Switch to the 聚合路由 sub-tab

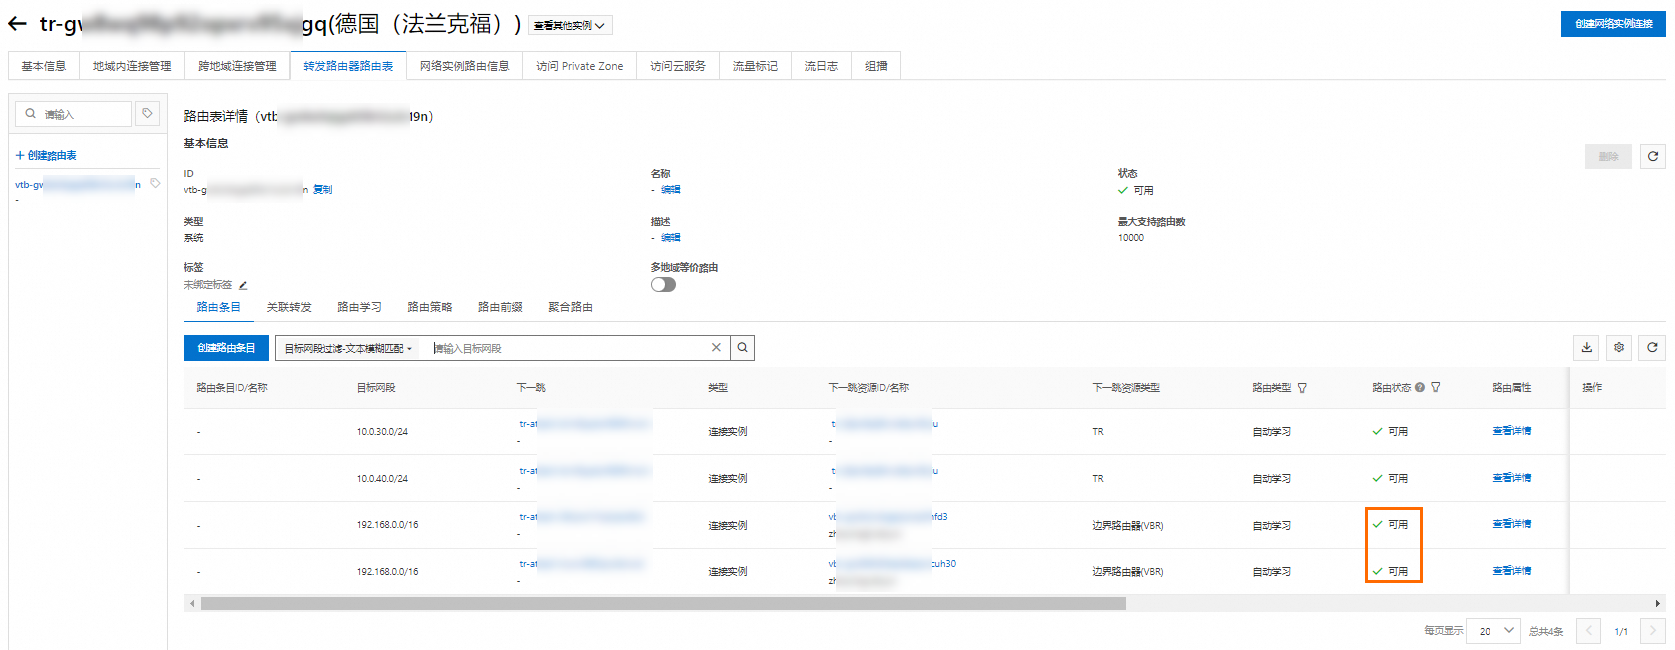(x=570, y=307)
